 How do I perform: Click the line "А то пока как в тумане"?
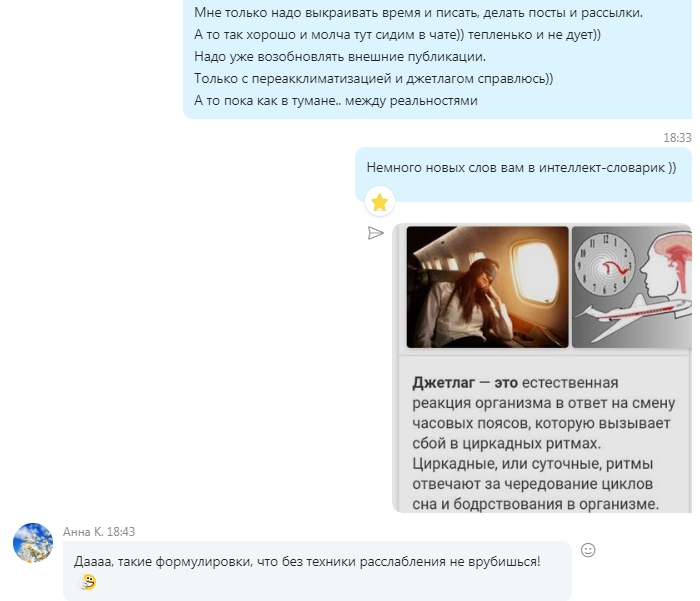[336, 100]
